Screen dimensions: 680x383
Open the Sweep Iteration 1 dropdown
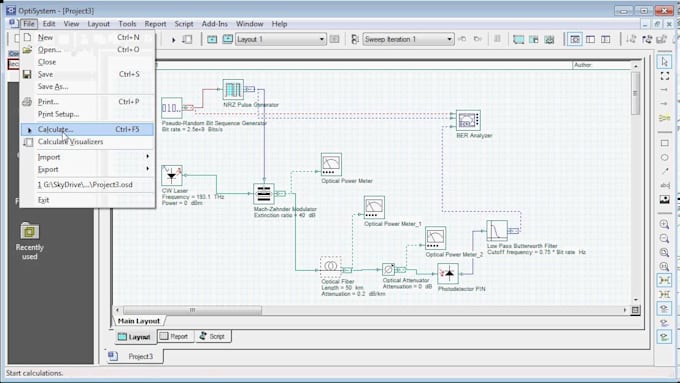pos(449,39)
